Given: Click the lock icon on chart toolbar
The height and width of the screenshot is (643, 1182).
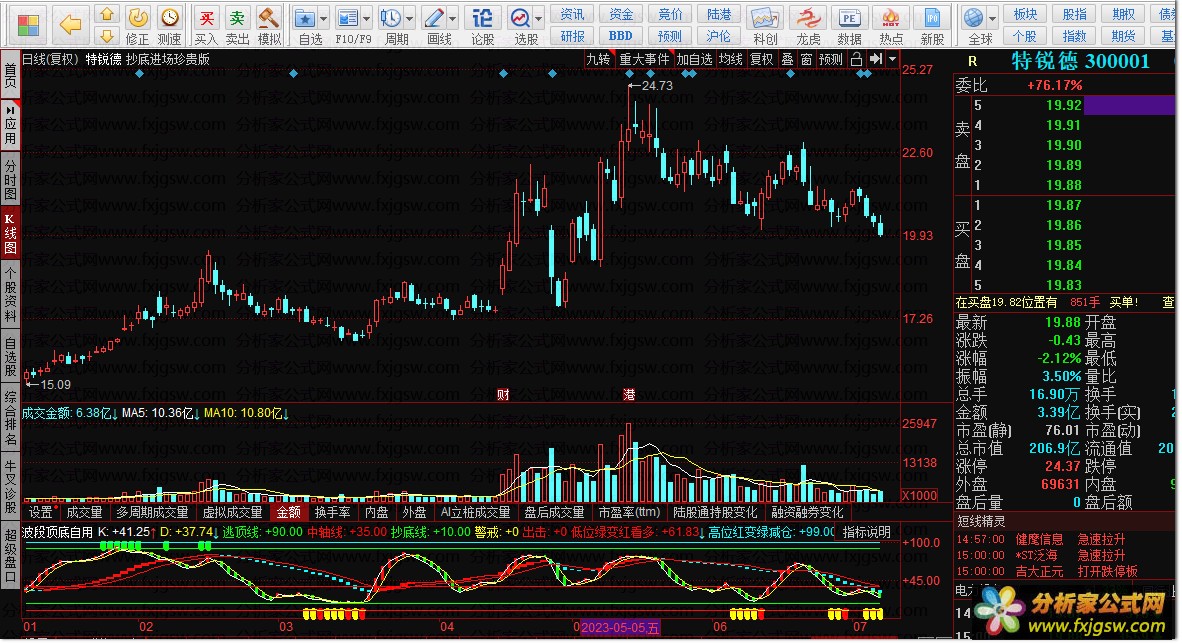Looking at the screenshot, I should pyautogui.click(x=856, y=60).
